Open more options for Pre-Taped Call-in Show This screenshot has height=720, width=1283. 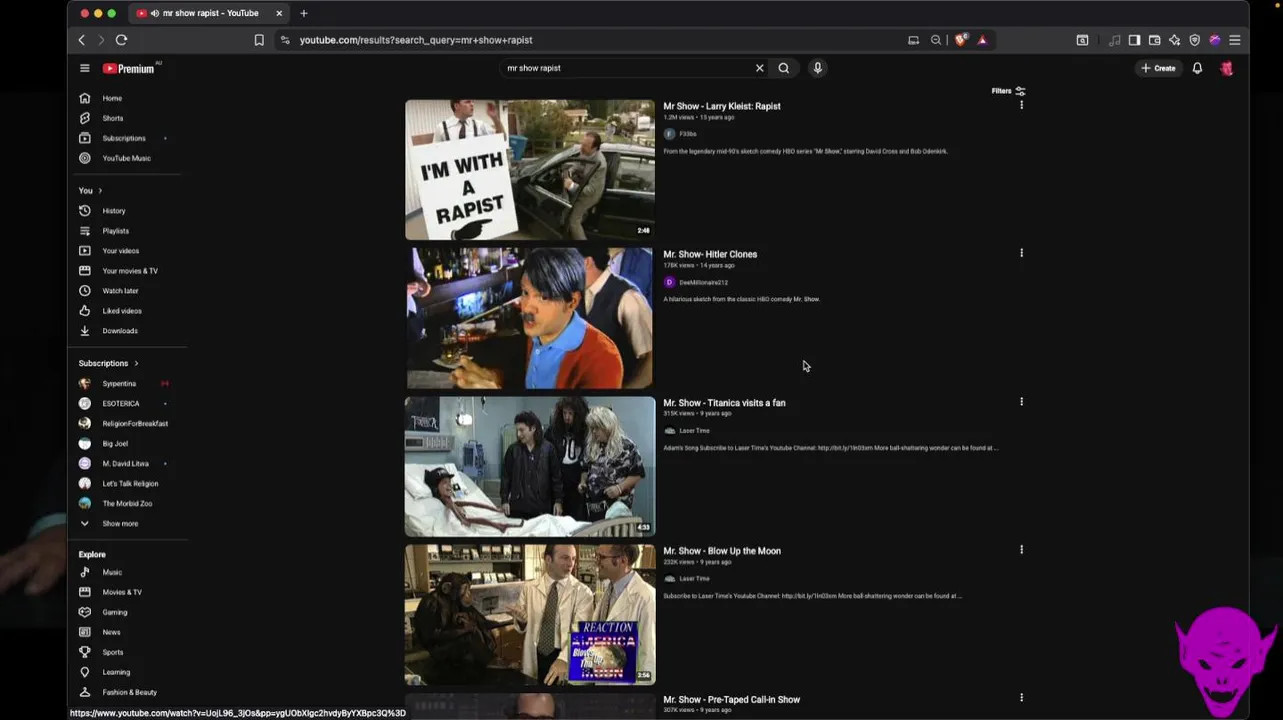point(1021,698)
